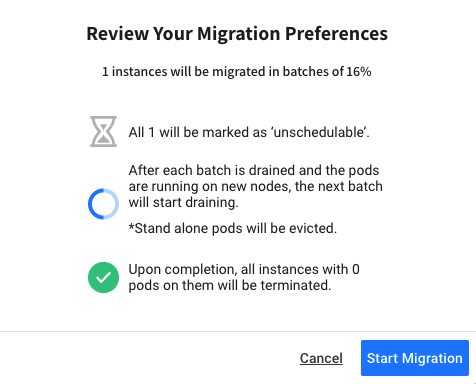Viewport: 476px width, 384px height.
Task: Click the green checkmark circle icon
Action: pyautogui.click(x=103, y=277)
